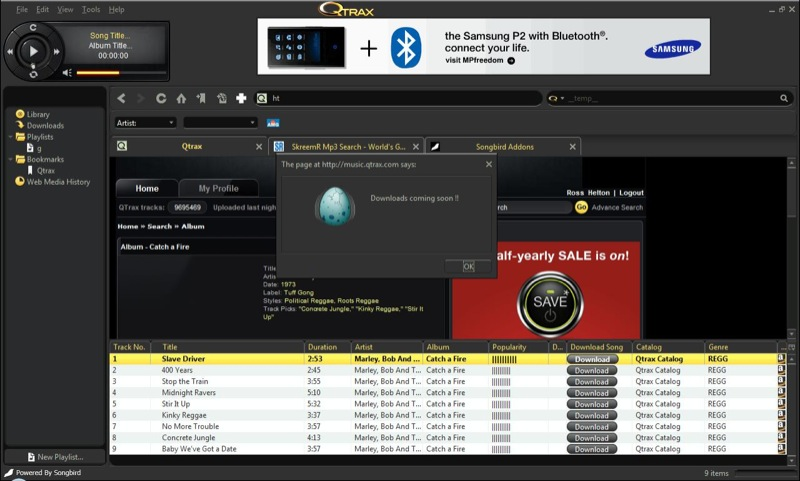The image size is (800, 481).
Task: Skip to the next track
Action: [56, 52]
